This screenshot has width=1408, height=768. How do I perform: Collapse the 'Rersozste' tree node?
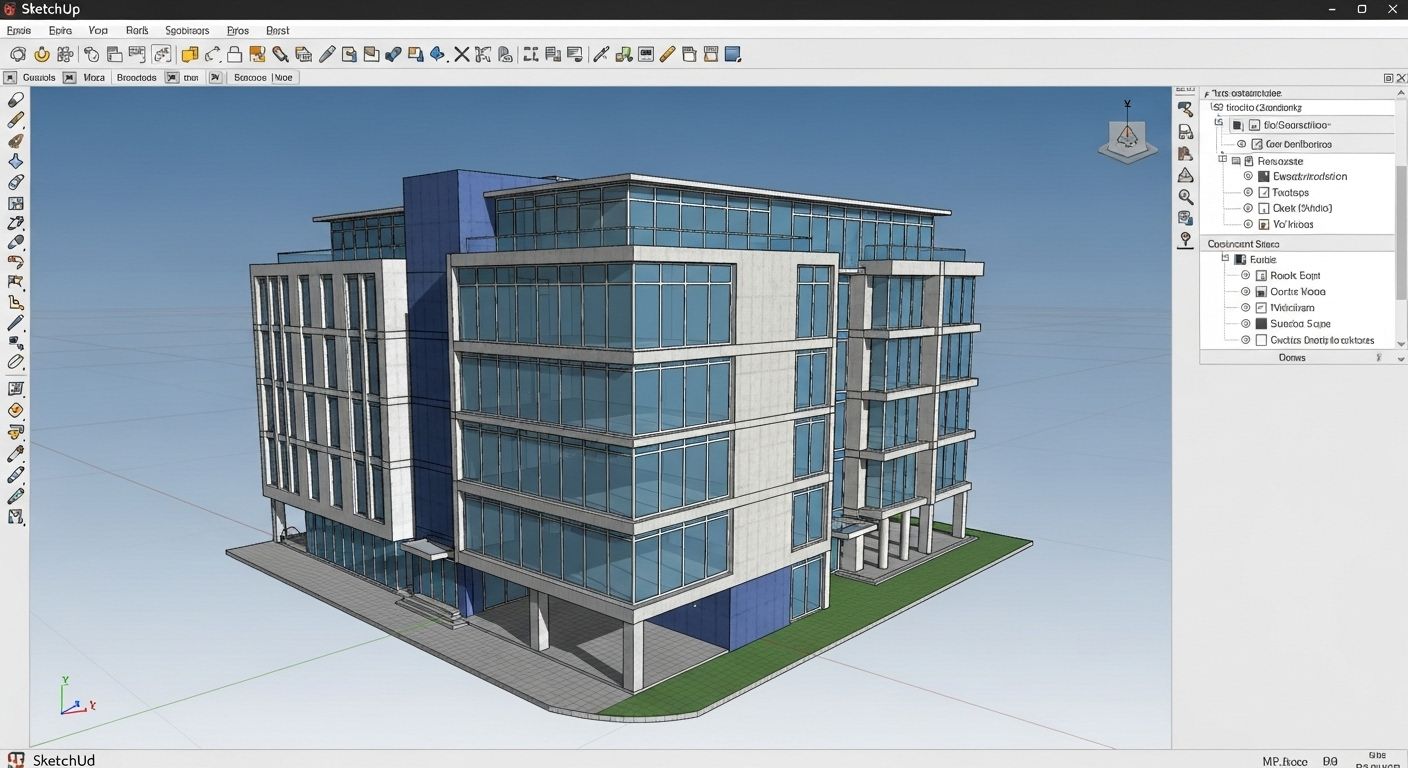(x=1223, y=160)
